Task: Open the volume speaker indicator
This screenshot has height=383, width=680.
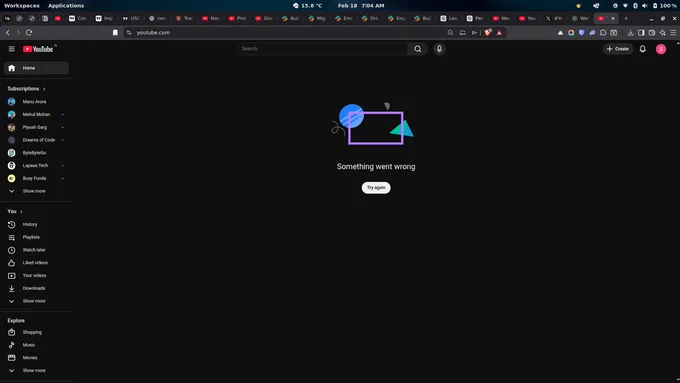Action: tap(645, 6)
